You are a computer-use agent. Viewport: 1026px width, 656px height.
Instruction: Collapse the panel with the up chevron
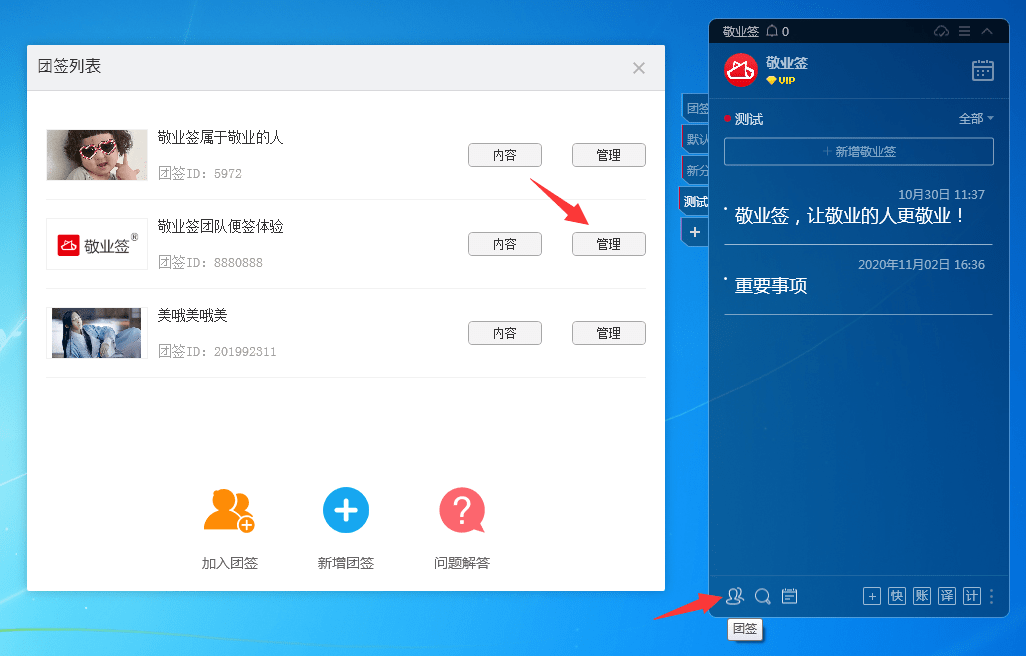pyautogui.click(x=987, y=31)
